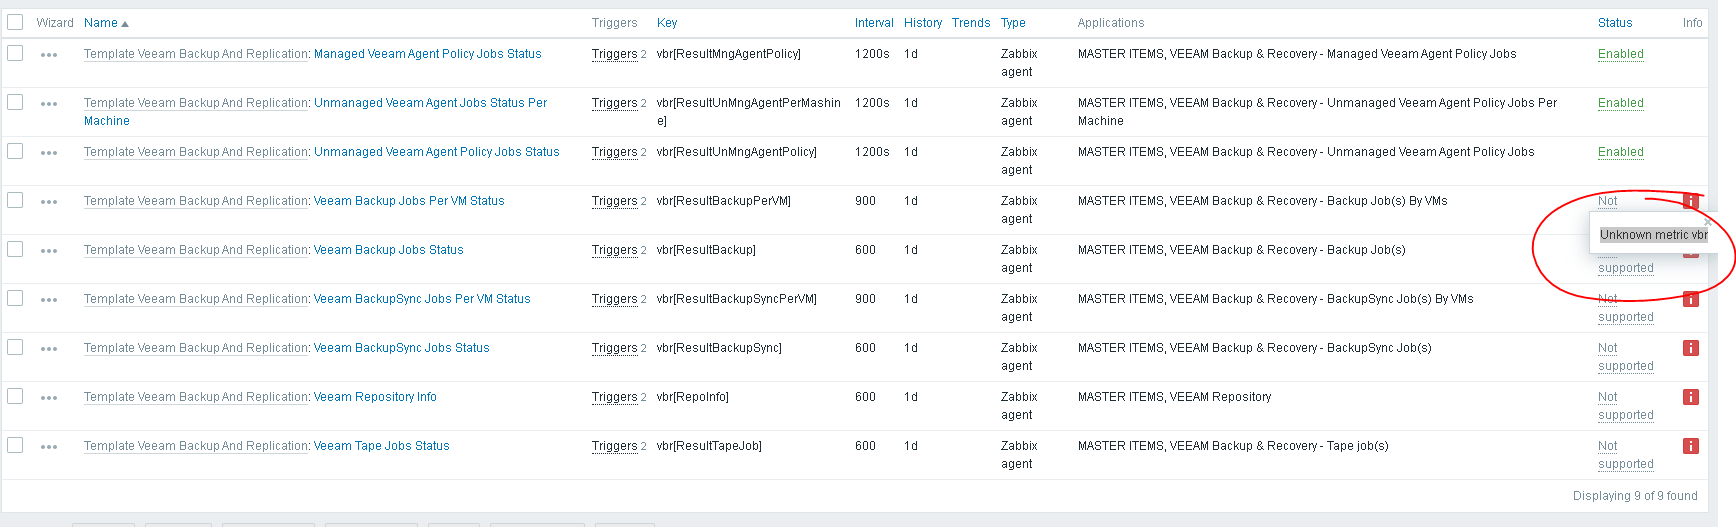Open wizard dots for Veeam BackupSync Jobs Per VM Status
The image size is (1736, 527).
(49, 300)
